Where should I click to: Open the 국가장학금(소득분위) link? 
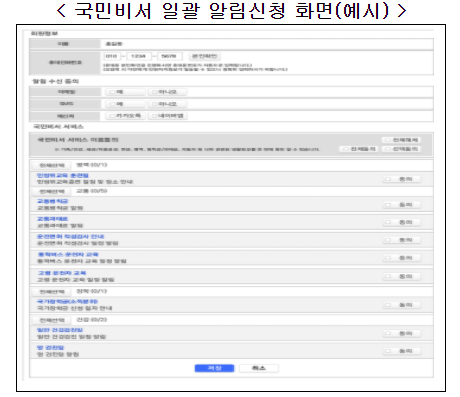[x=67, y=301]
